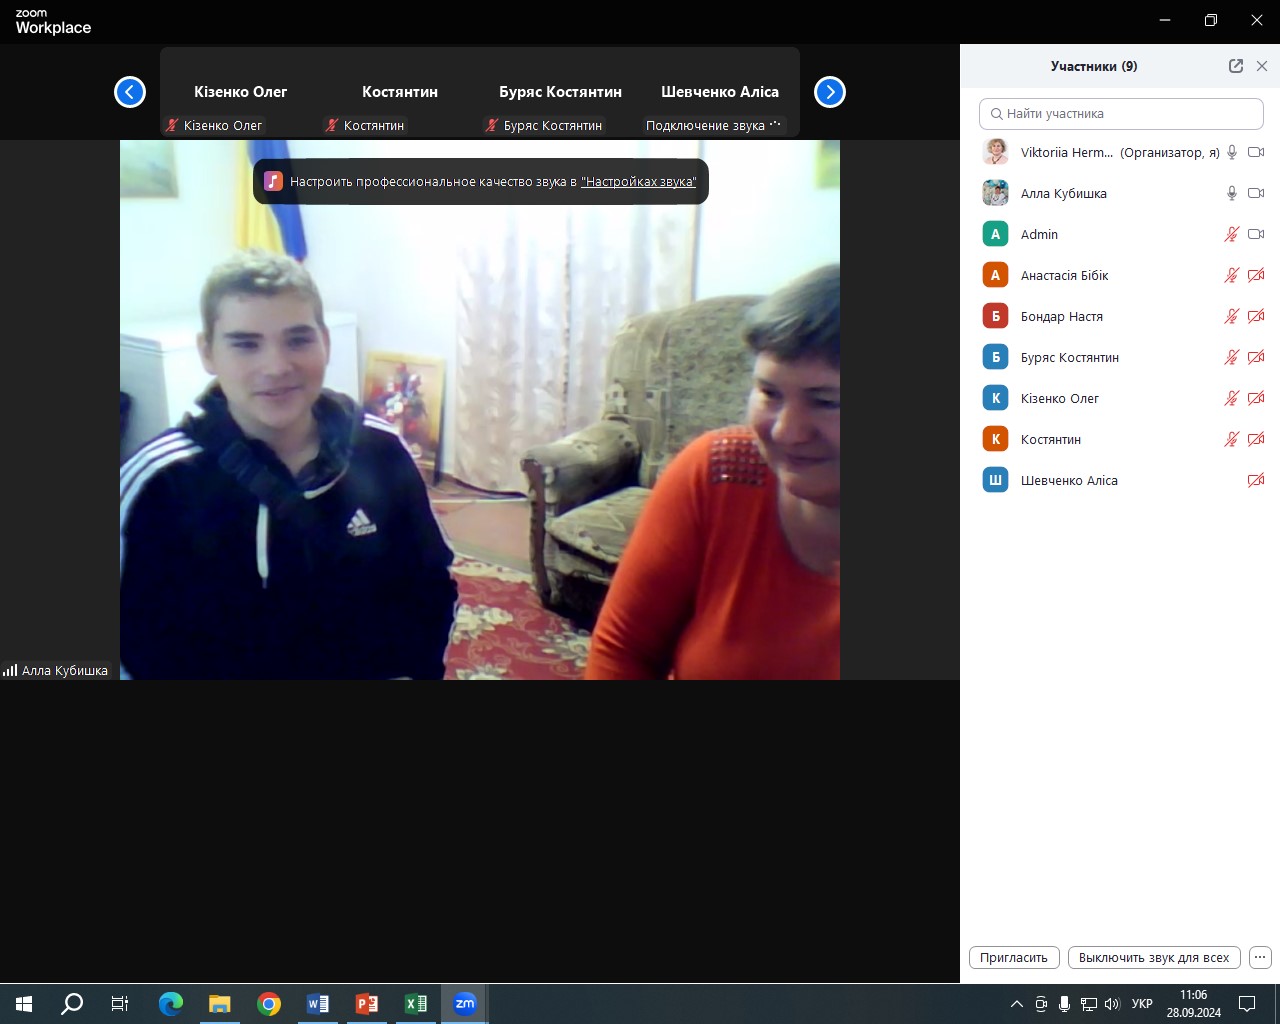Screen dimensions: 1280x1024
Task: Open the three-dot more options menu
Action: tap(1260, 957)
